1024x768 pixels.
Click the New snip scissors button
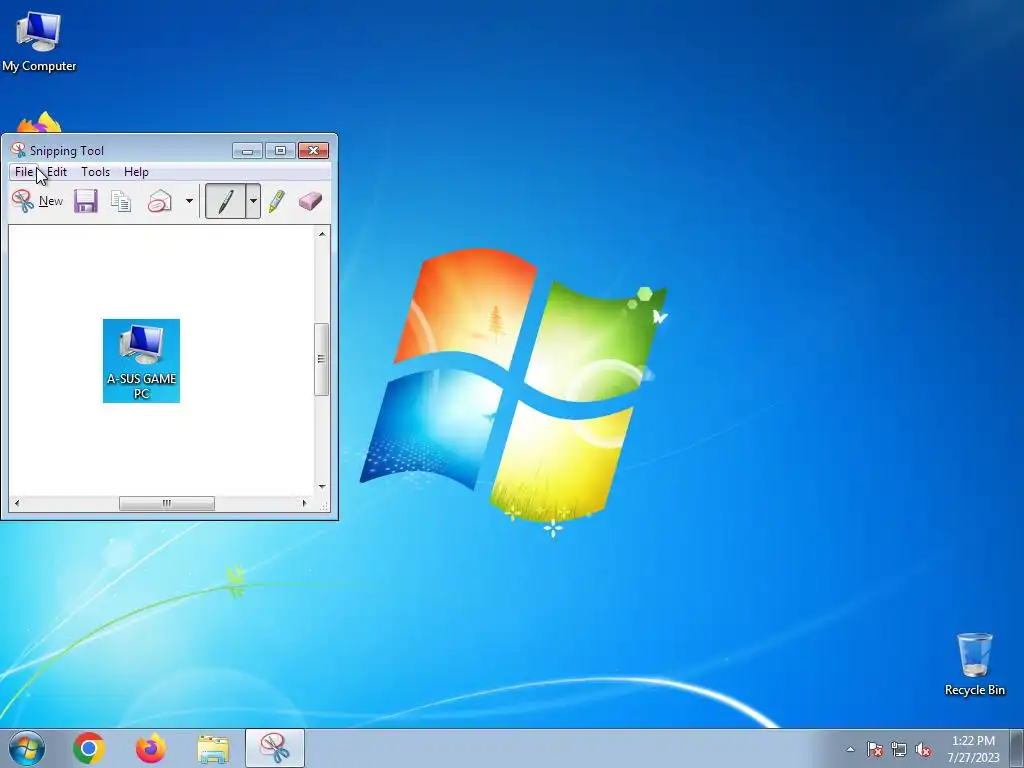[37, 201]
